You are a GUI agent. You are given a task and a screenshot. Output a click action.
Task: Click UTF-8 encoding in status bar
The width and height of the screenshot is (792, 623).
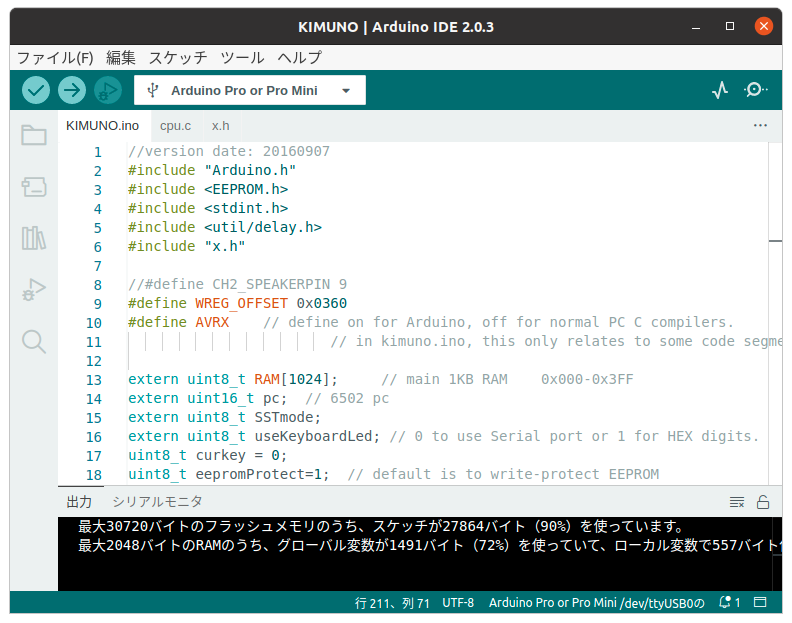coord(458,603)
